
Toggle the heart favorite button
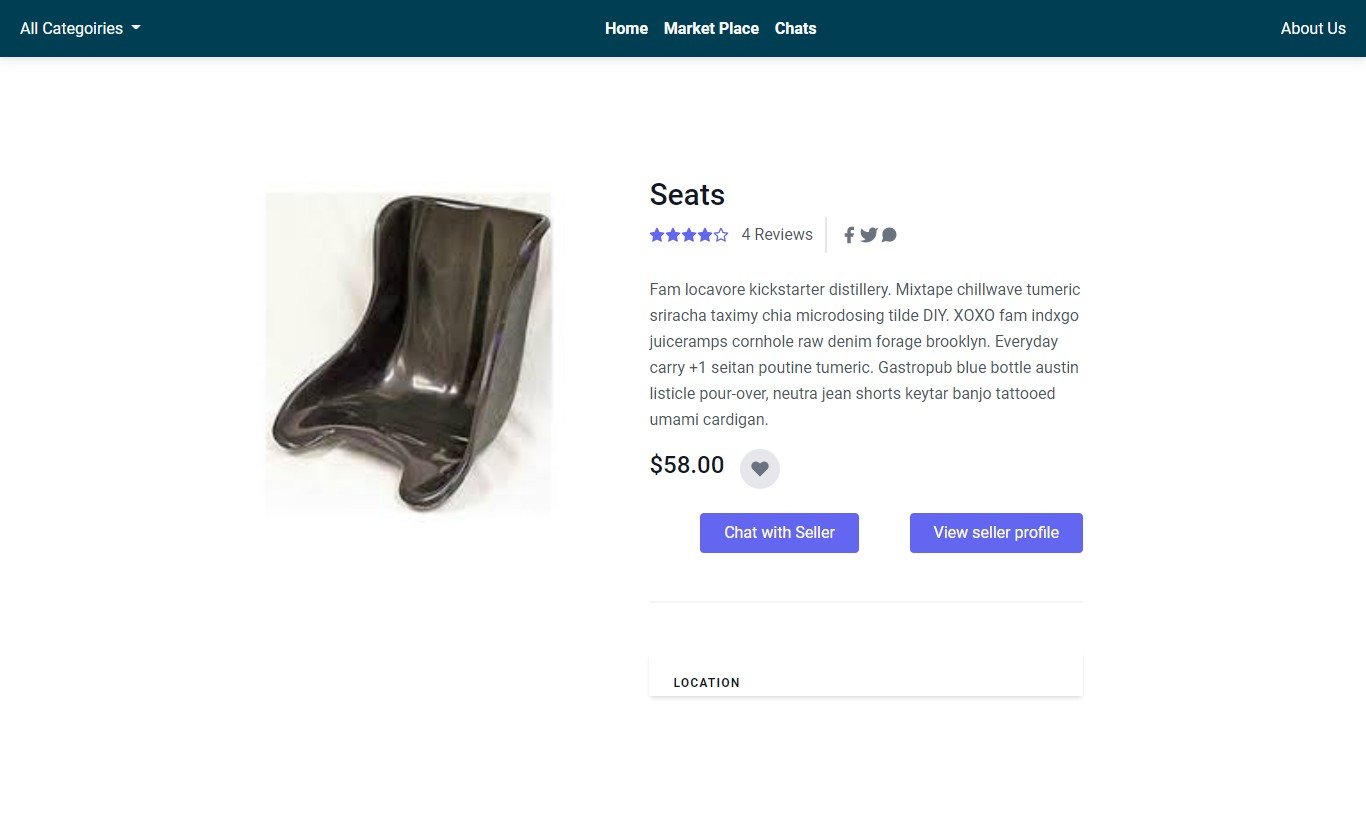click(760, 468)
